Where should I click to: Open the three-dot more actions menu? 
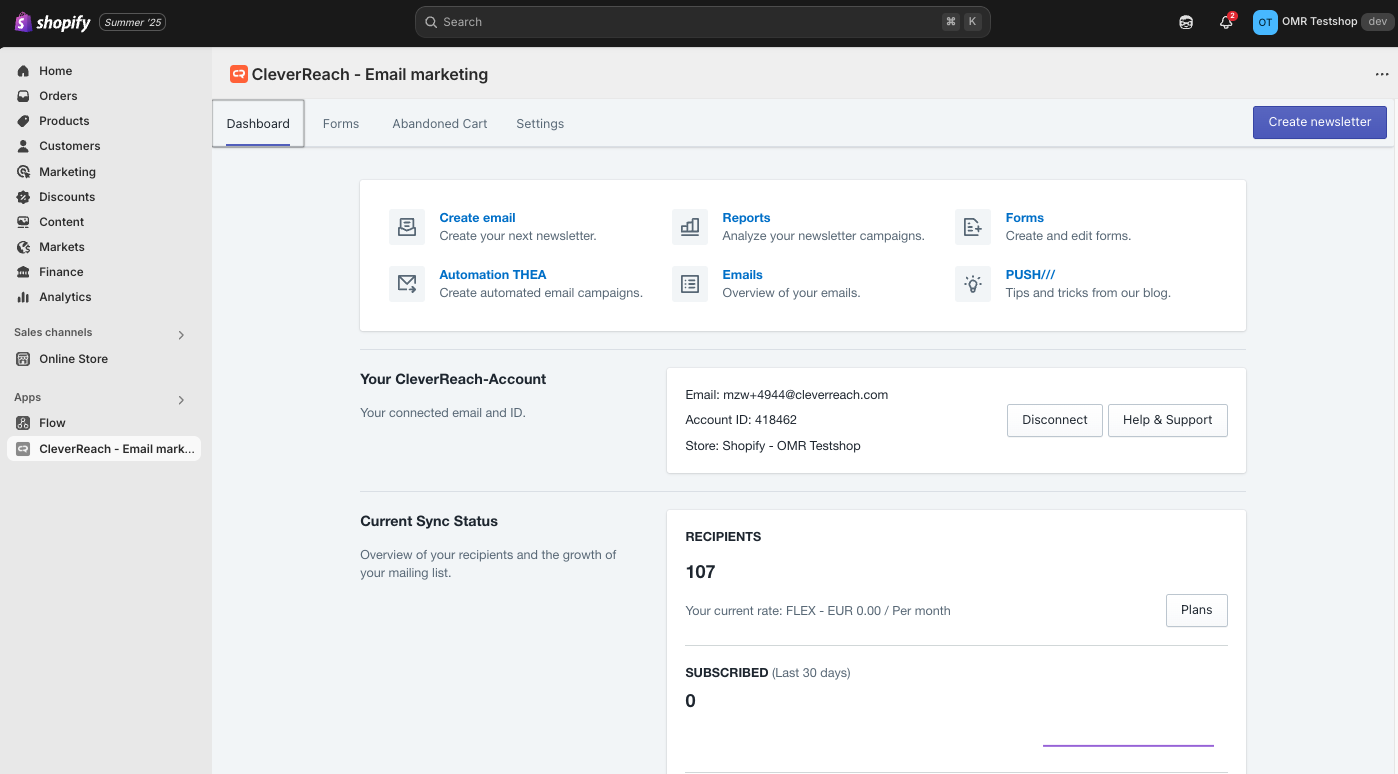(x=1382, y=74)
